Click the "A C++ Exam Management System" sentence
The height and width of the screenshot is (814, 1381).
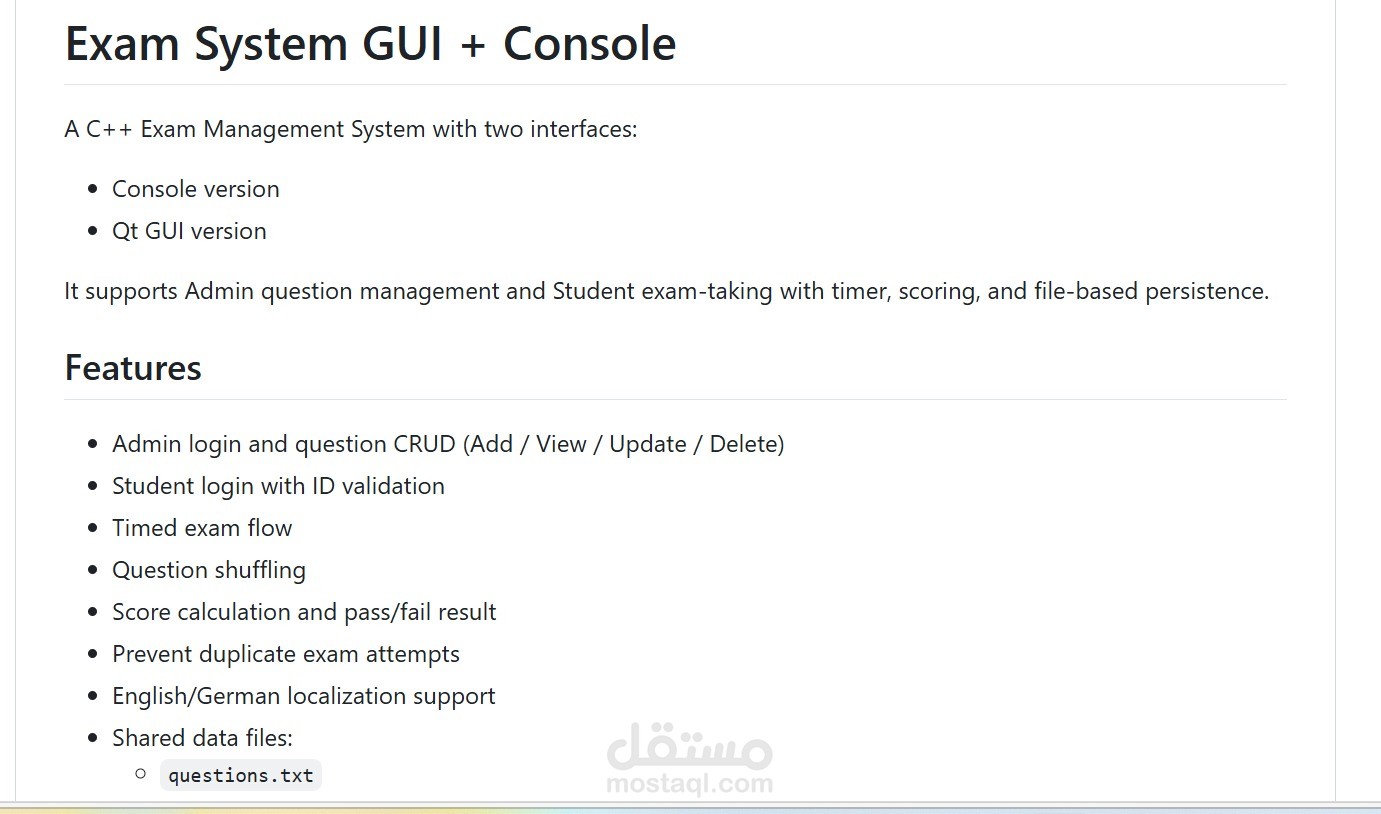pos(351,129)
